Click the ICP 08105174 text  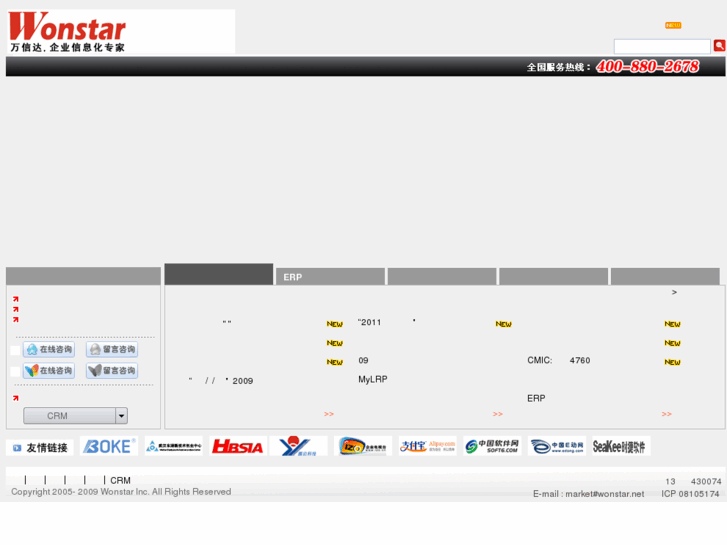[690, 494]
